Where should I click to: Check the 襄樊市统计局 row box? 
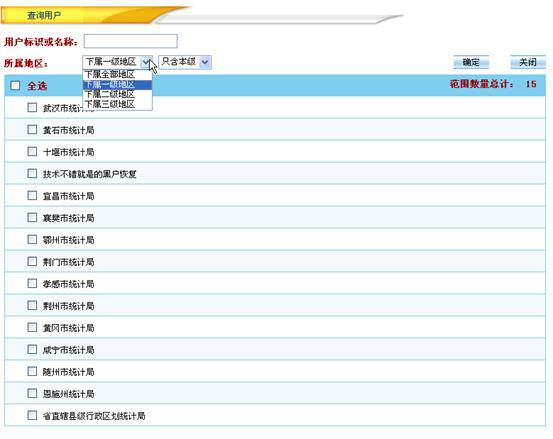[32, 217]
